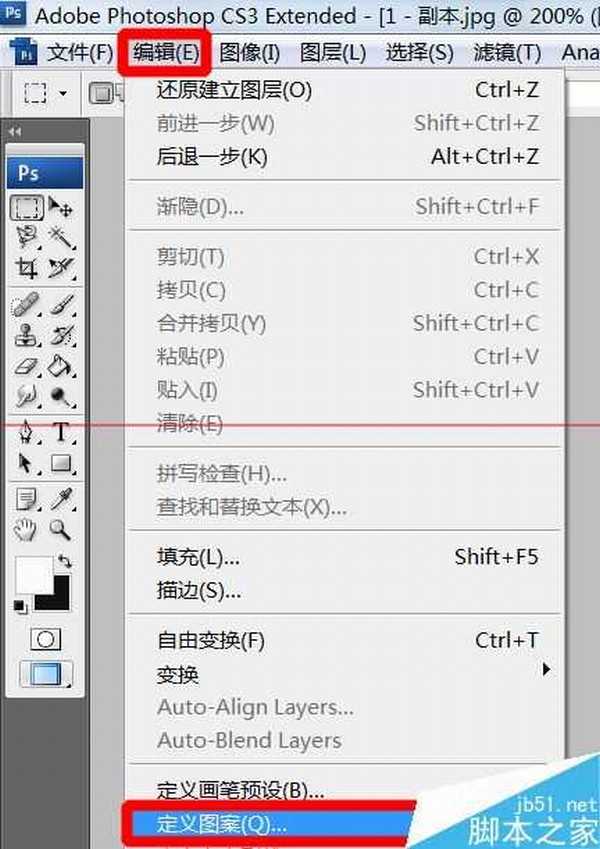Select the Clone Stamp tool

tap(27, 337)
